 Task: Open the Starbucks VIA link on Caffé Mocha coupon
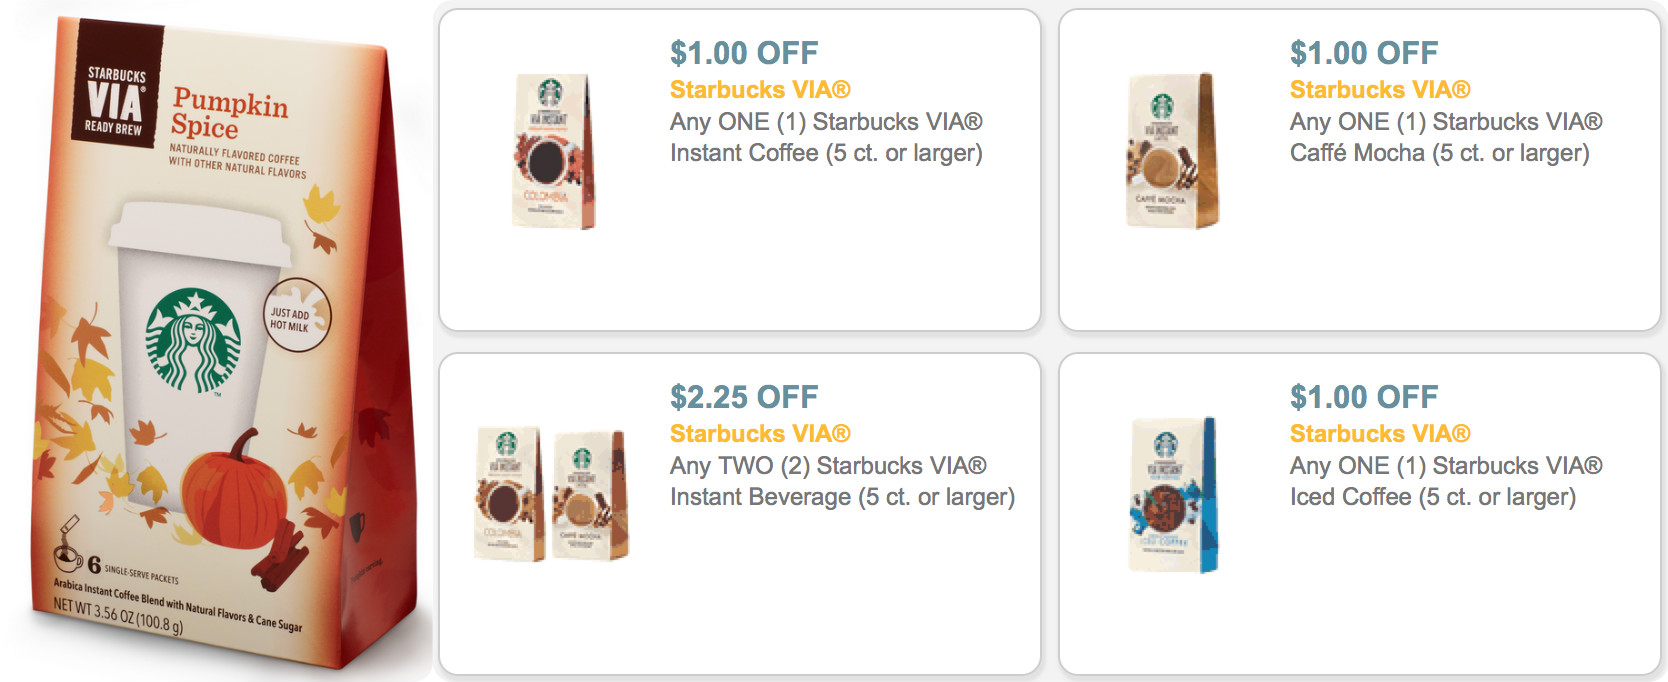tap(1380, 89)
